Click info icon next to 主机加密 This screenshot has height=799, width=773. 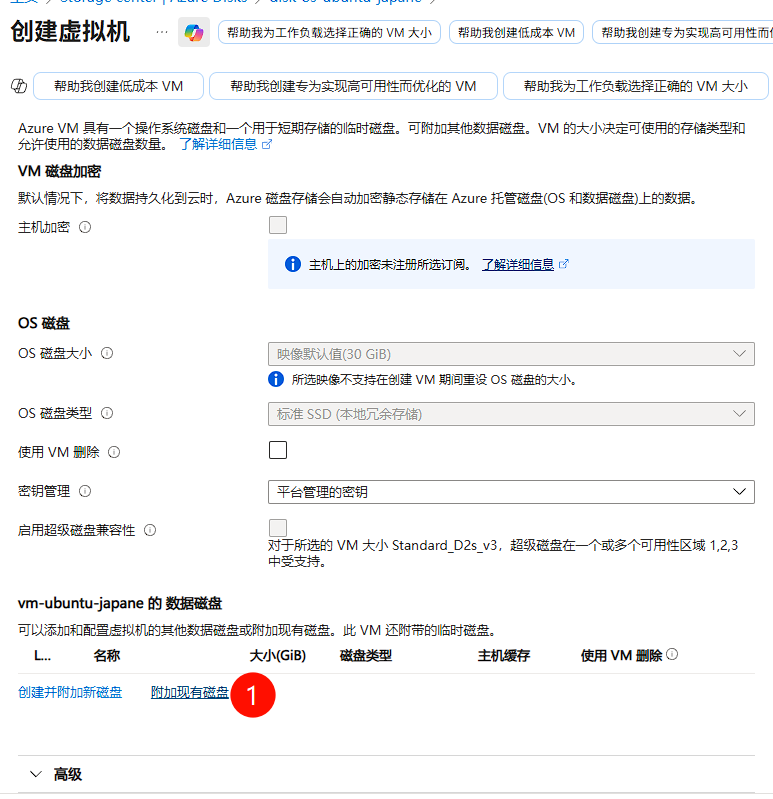point(85,227)
